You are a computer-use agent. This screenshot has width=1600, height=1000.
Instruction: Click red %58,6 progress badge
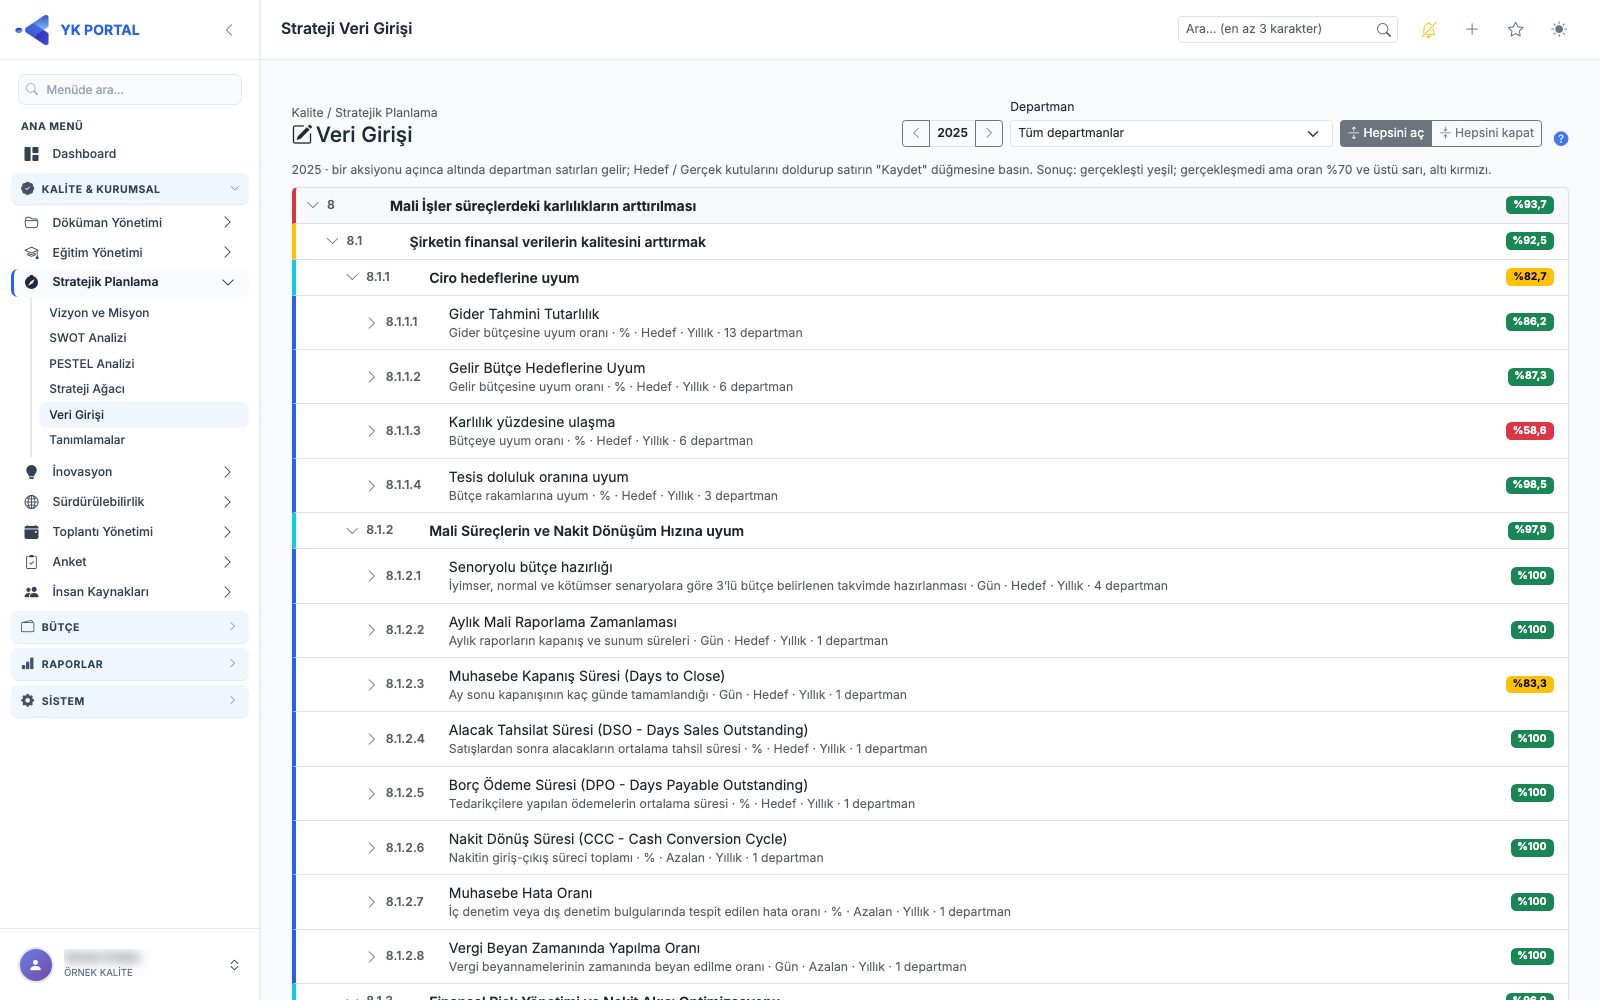click(1530, 431)
